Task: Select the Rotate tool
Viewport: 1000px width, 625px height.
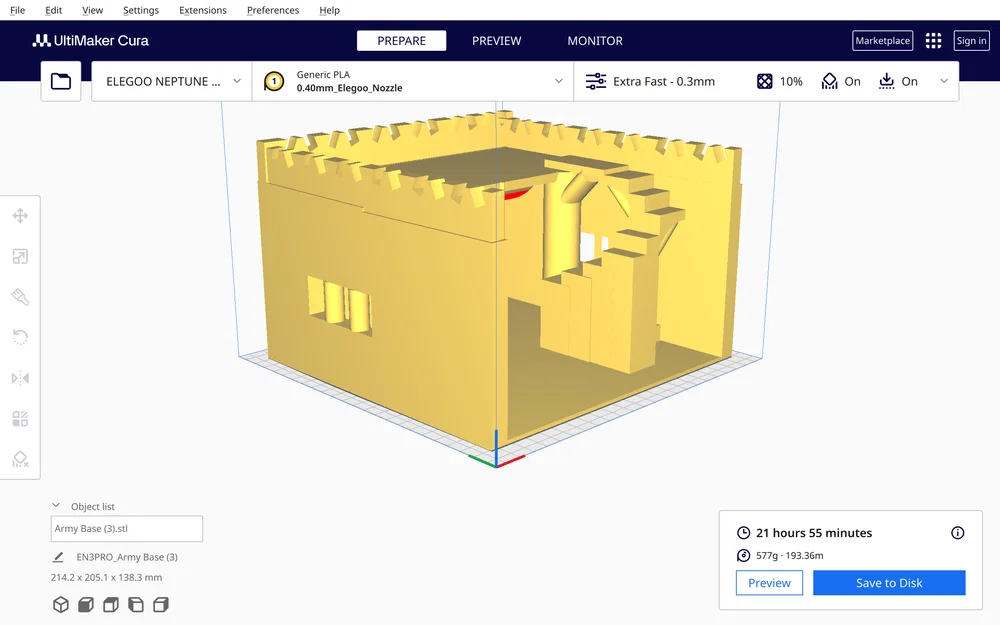Action: click(x=20, y=337)
